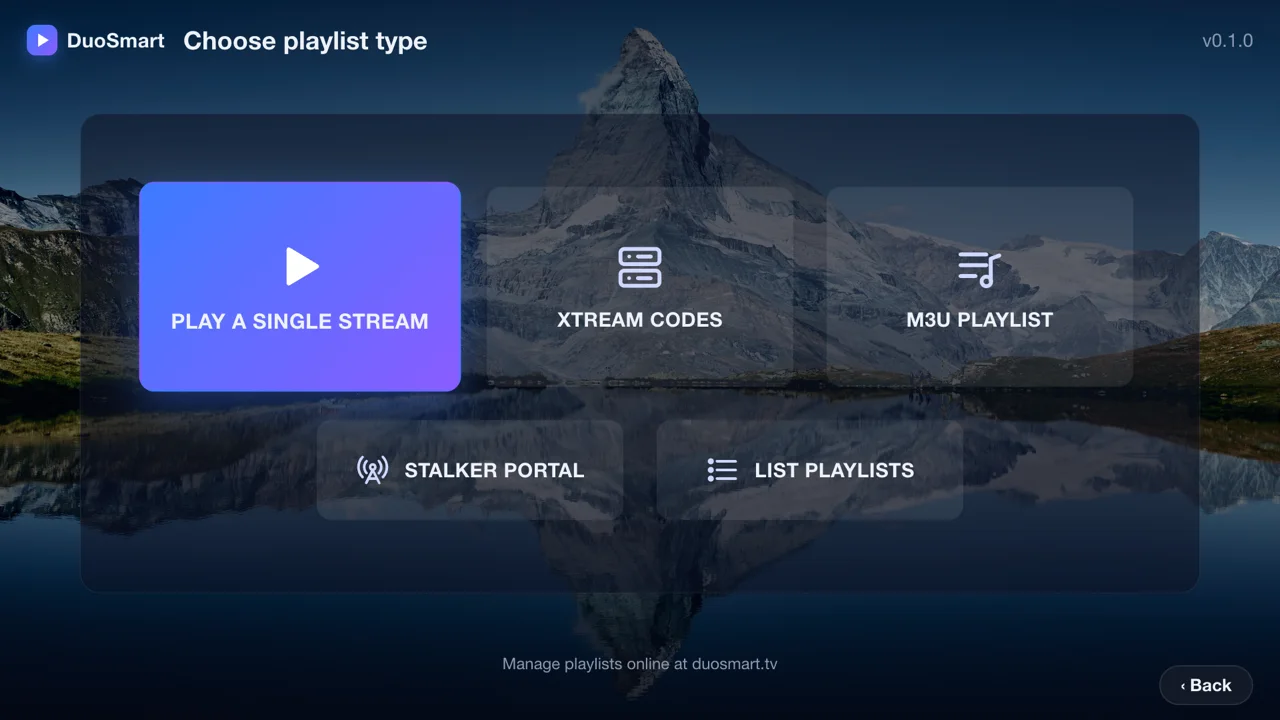Click the server icon above Xtream Codes
The height and width of the screenshot is (720, 1280).
pyautogui.click(x=640, y=267)
